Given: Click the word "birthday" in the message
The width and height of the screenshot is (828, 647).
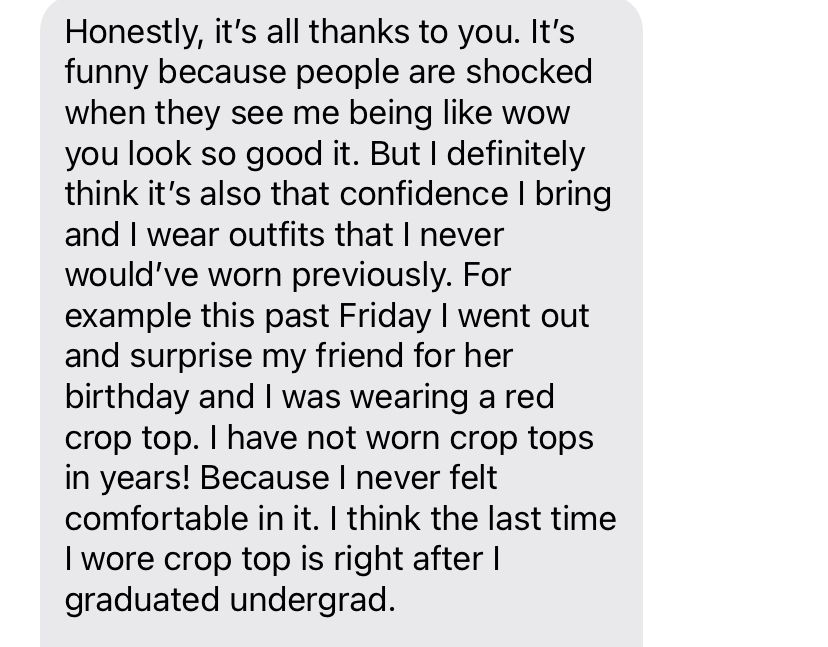Looking at the screenshot, I should pos(127,398).
